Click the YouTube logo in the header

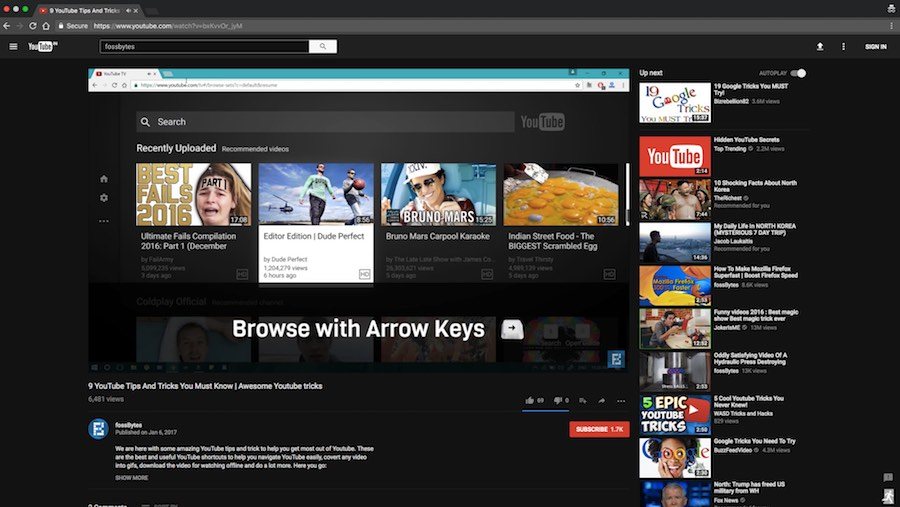point(42,46)
